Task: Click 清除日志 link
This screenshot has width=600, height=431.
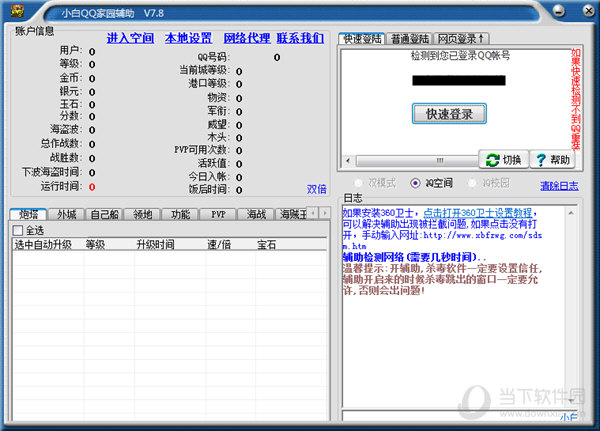Action: tap(559, 186)
